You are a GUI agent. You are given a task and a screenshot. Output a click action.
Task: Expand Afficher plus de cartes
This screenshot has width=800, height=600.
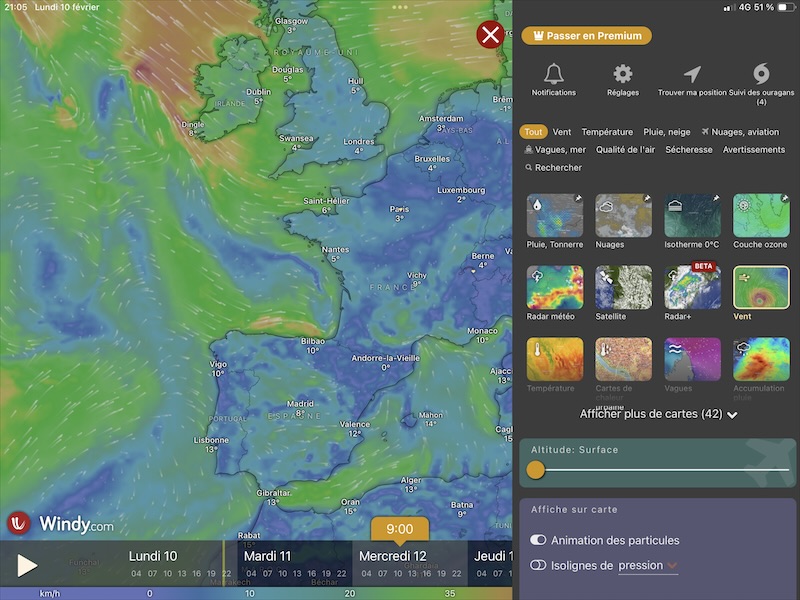[658, 414]
